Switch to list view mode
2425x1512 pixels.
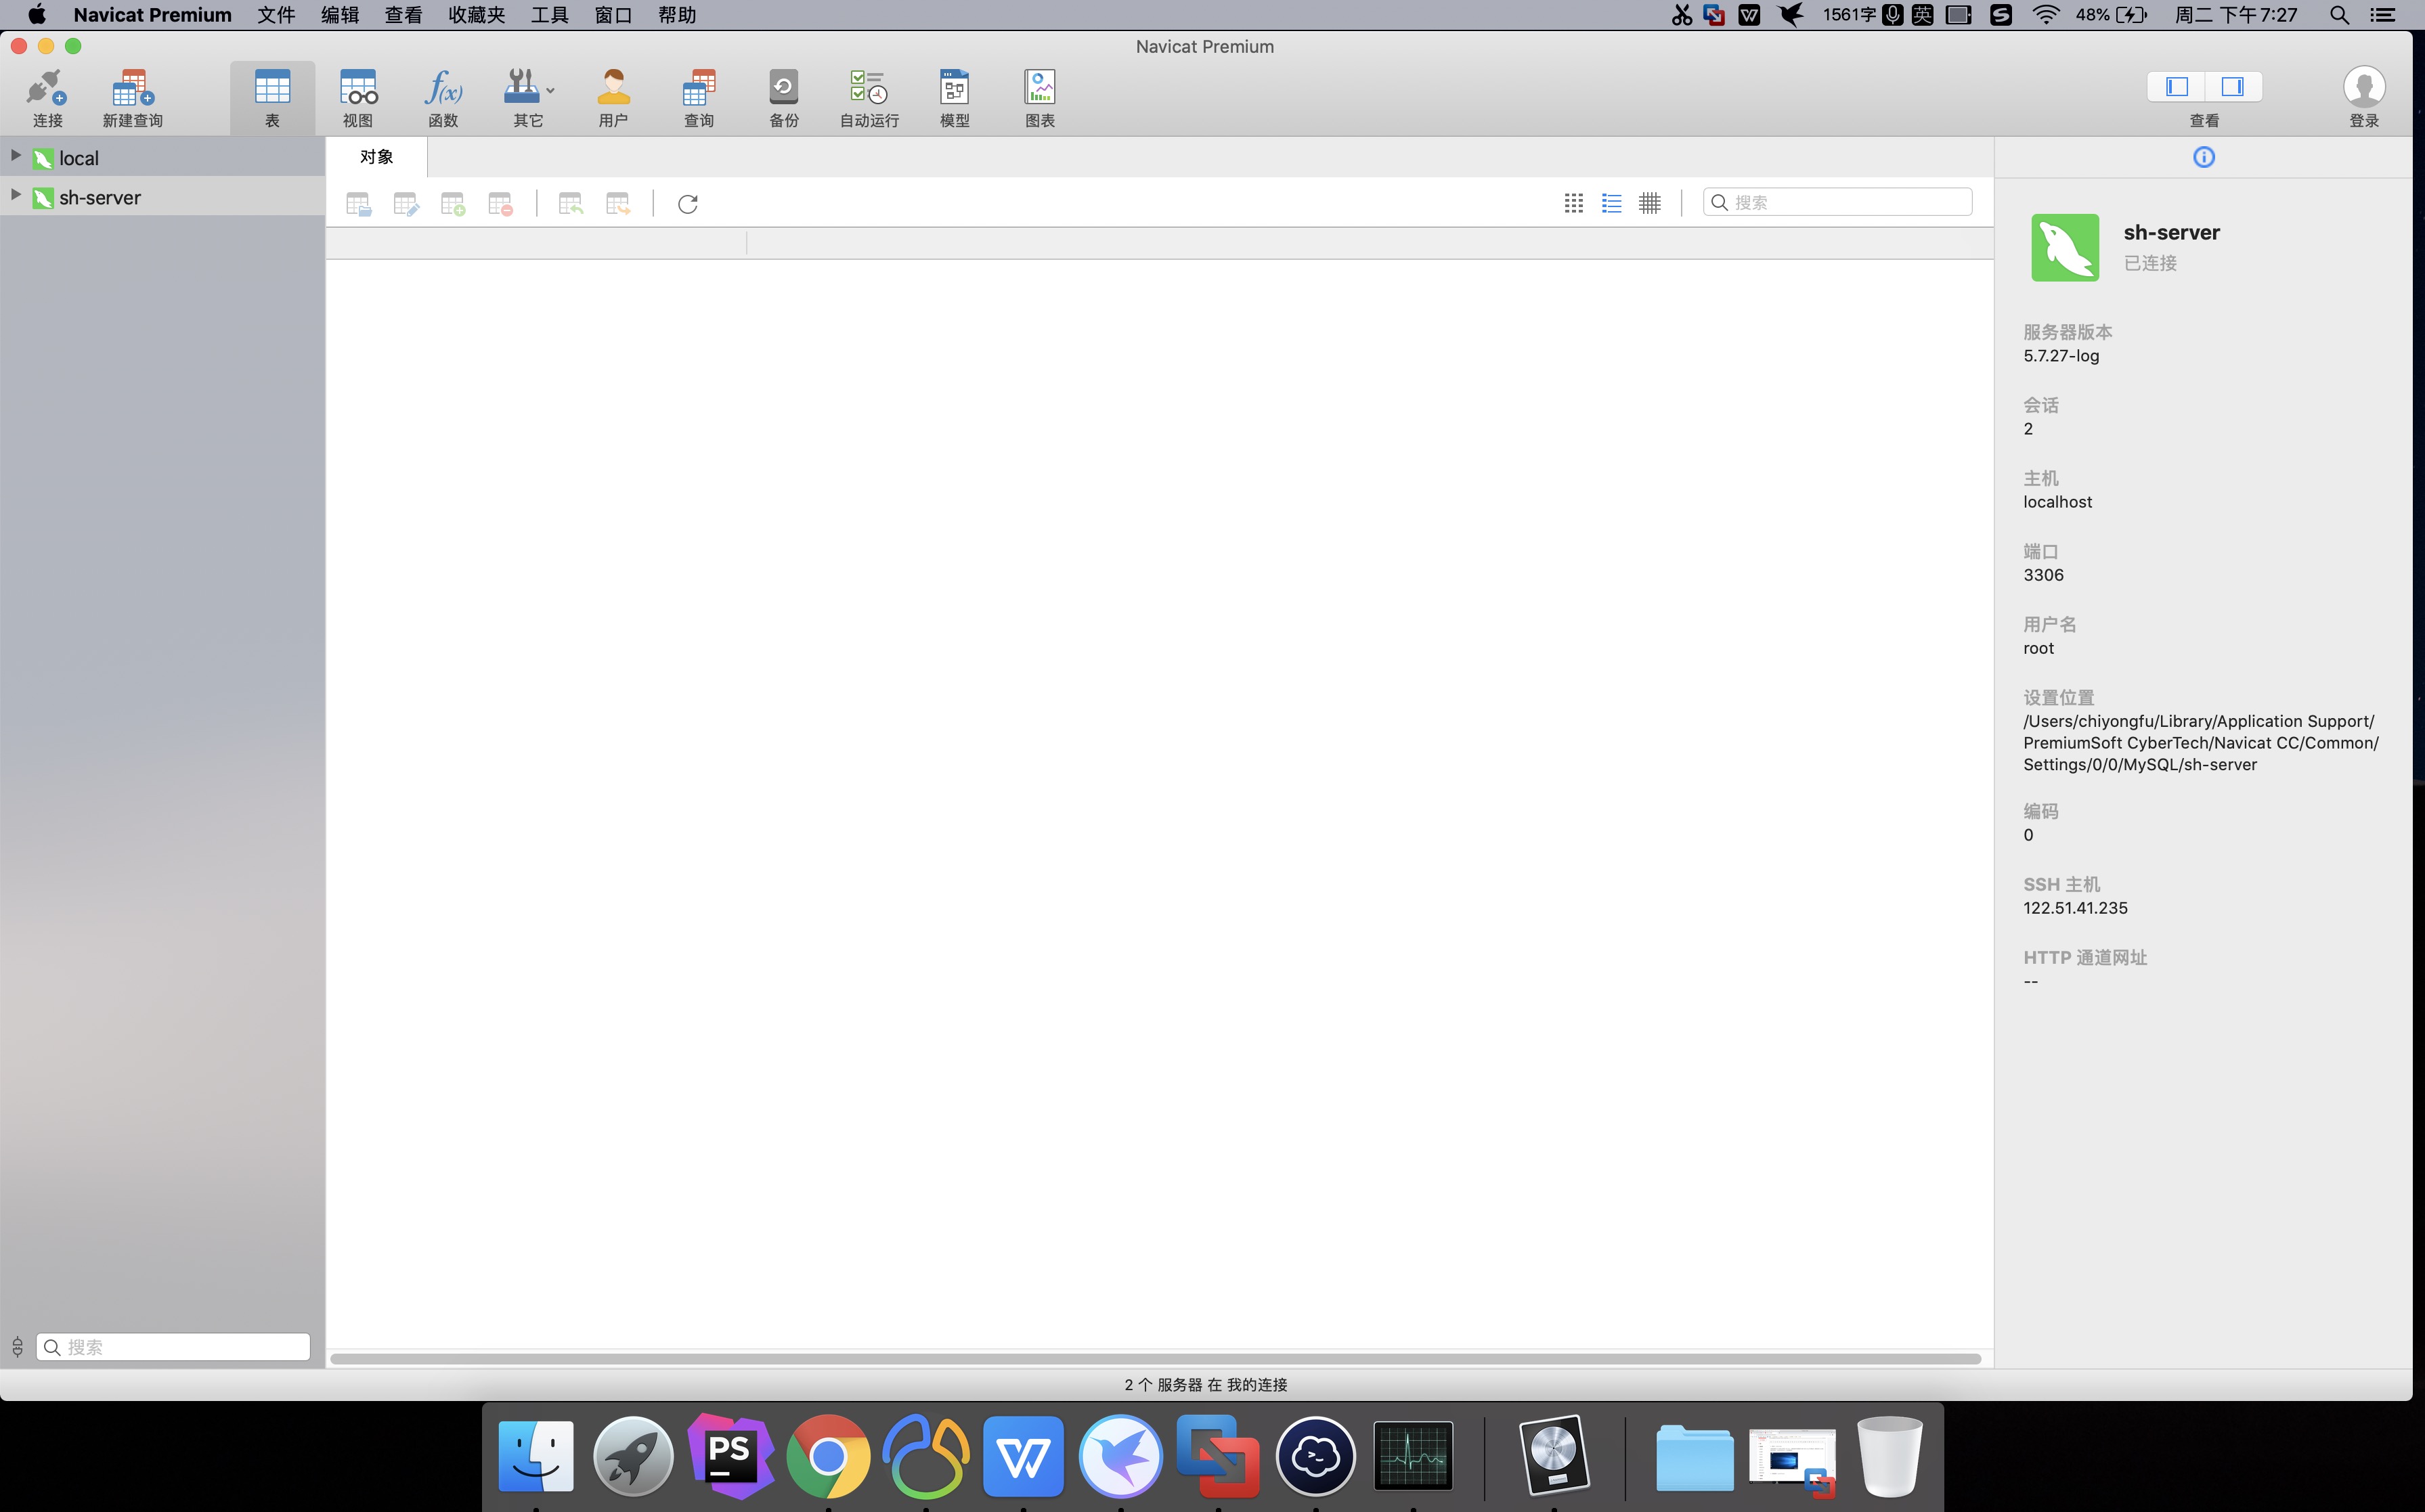(1611, 203)
